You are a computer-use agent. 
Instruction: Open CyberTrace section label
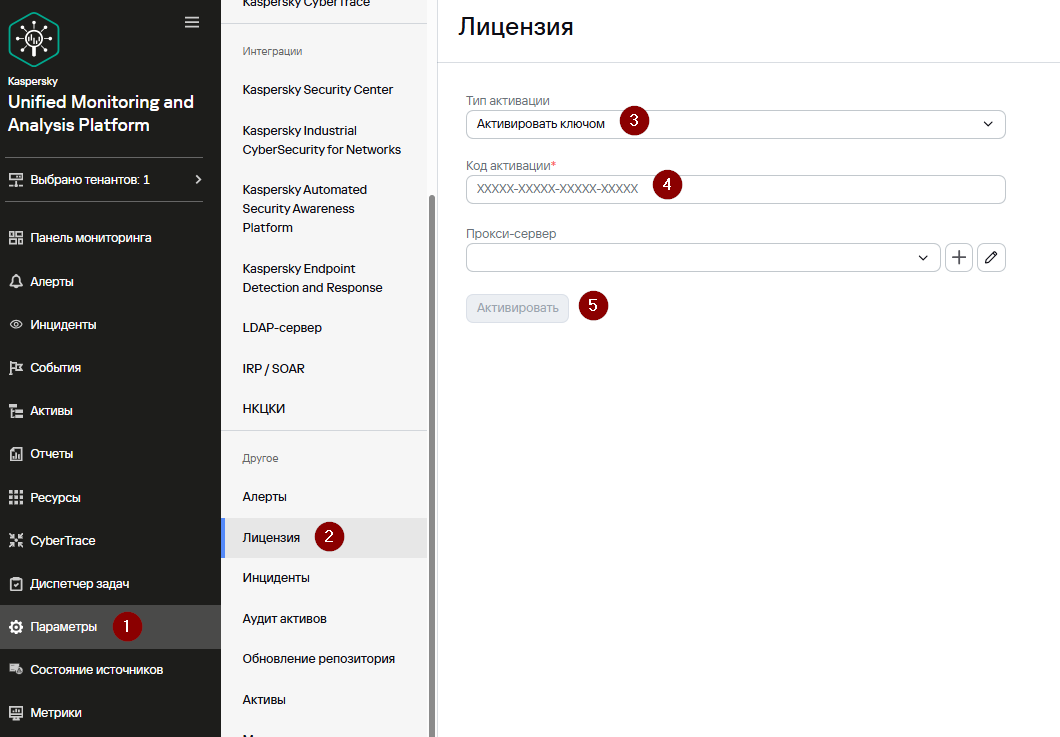pos(63,541)
